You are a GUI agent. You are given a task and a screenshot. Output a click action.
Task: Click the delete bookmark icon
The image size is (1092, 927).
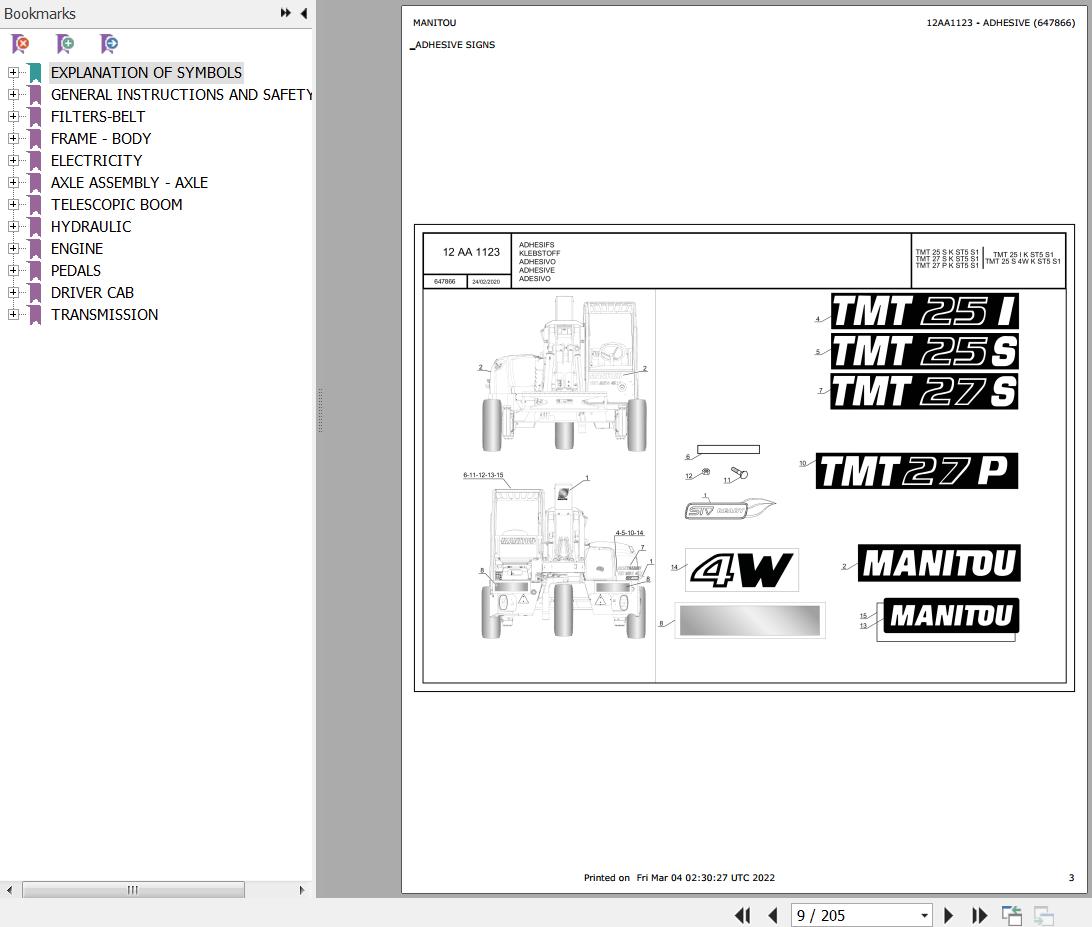[21, 44]
